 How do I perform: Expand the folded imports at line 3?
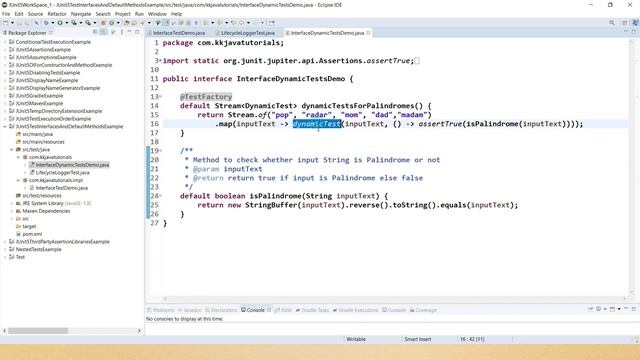point(160,61)
